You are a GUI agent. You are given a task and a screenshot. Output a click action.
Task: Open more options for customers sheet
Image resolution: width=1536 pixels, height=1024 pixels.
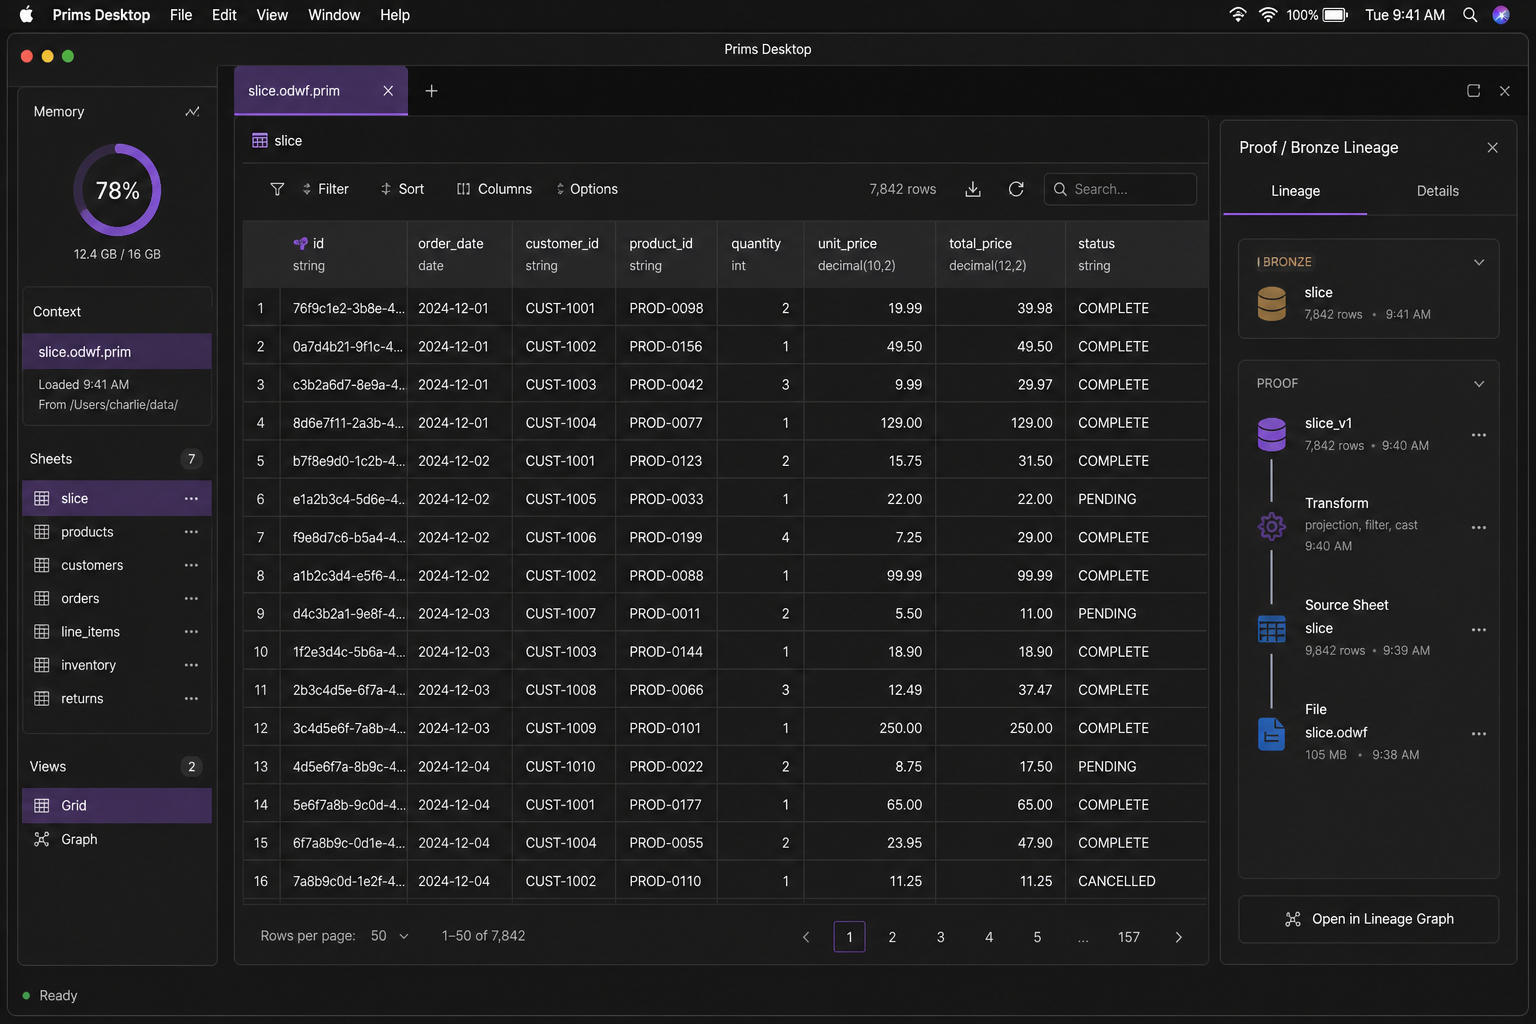(x=191, y=565)
